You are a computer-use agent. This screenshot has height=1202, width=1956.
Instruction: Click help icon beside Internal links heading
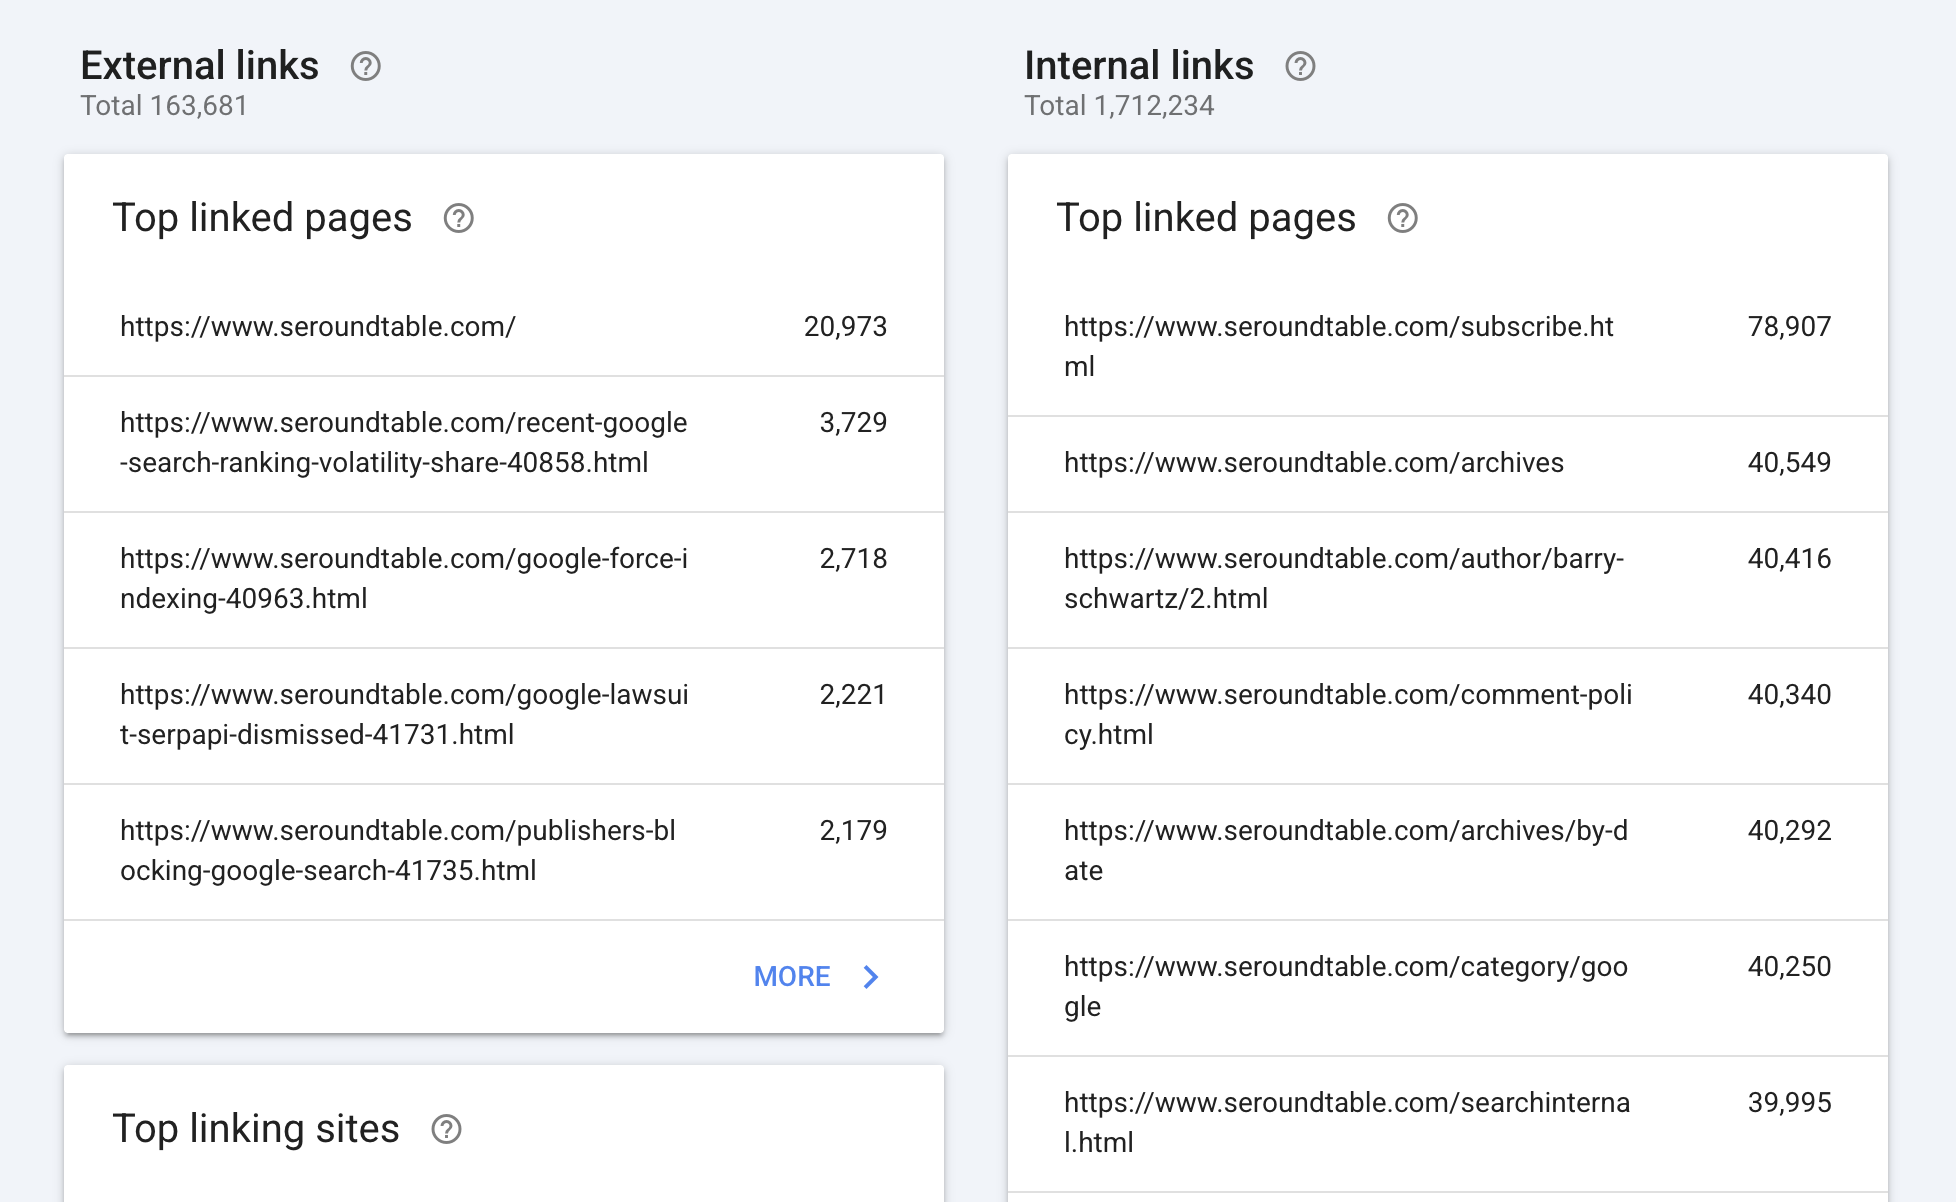tap(1300, 66)
